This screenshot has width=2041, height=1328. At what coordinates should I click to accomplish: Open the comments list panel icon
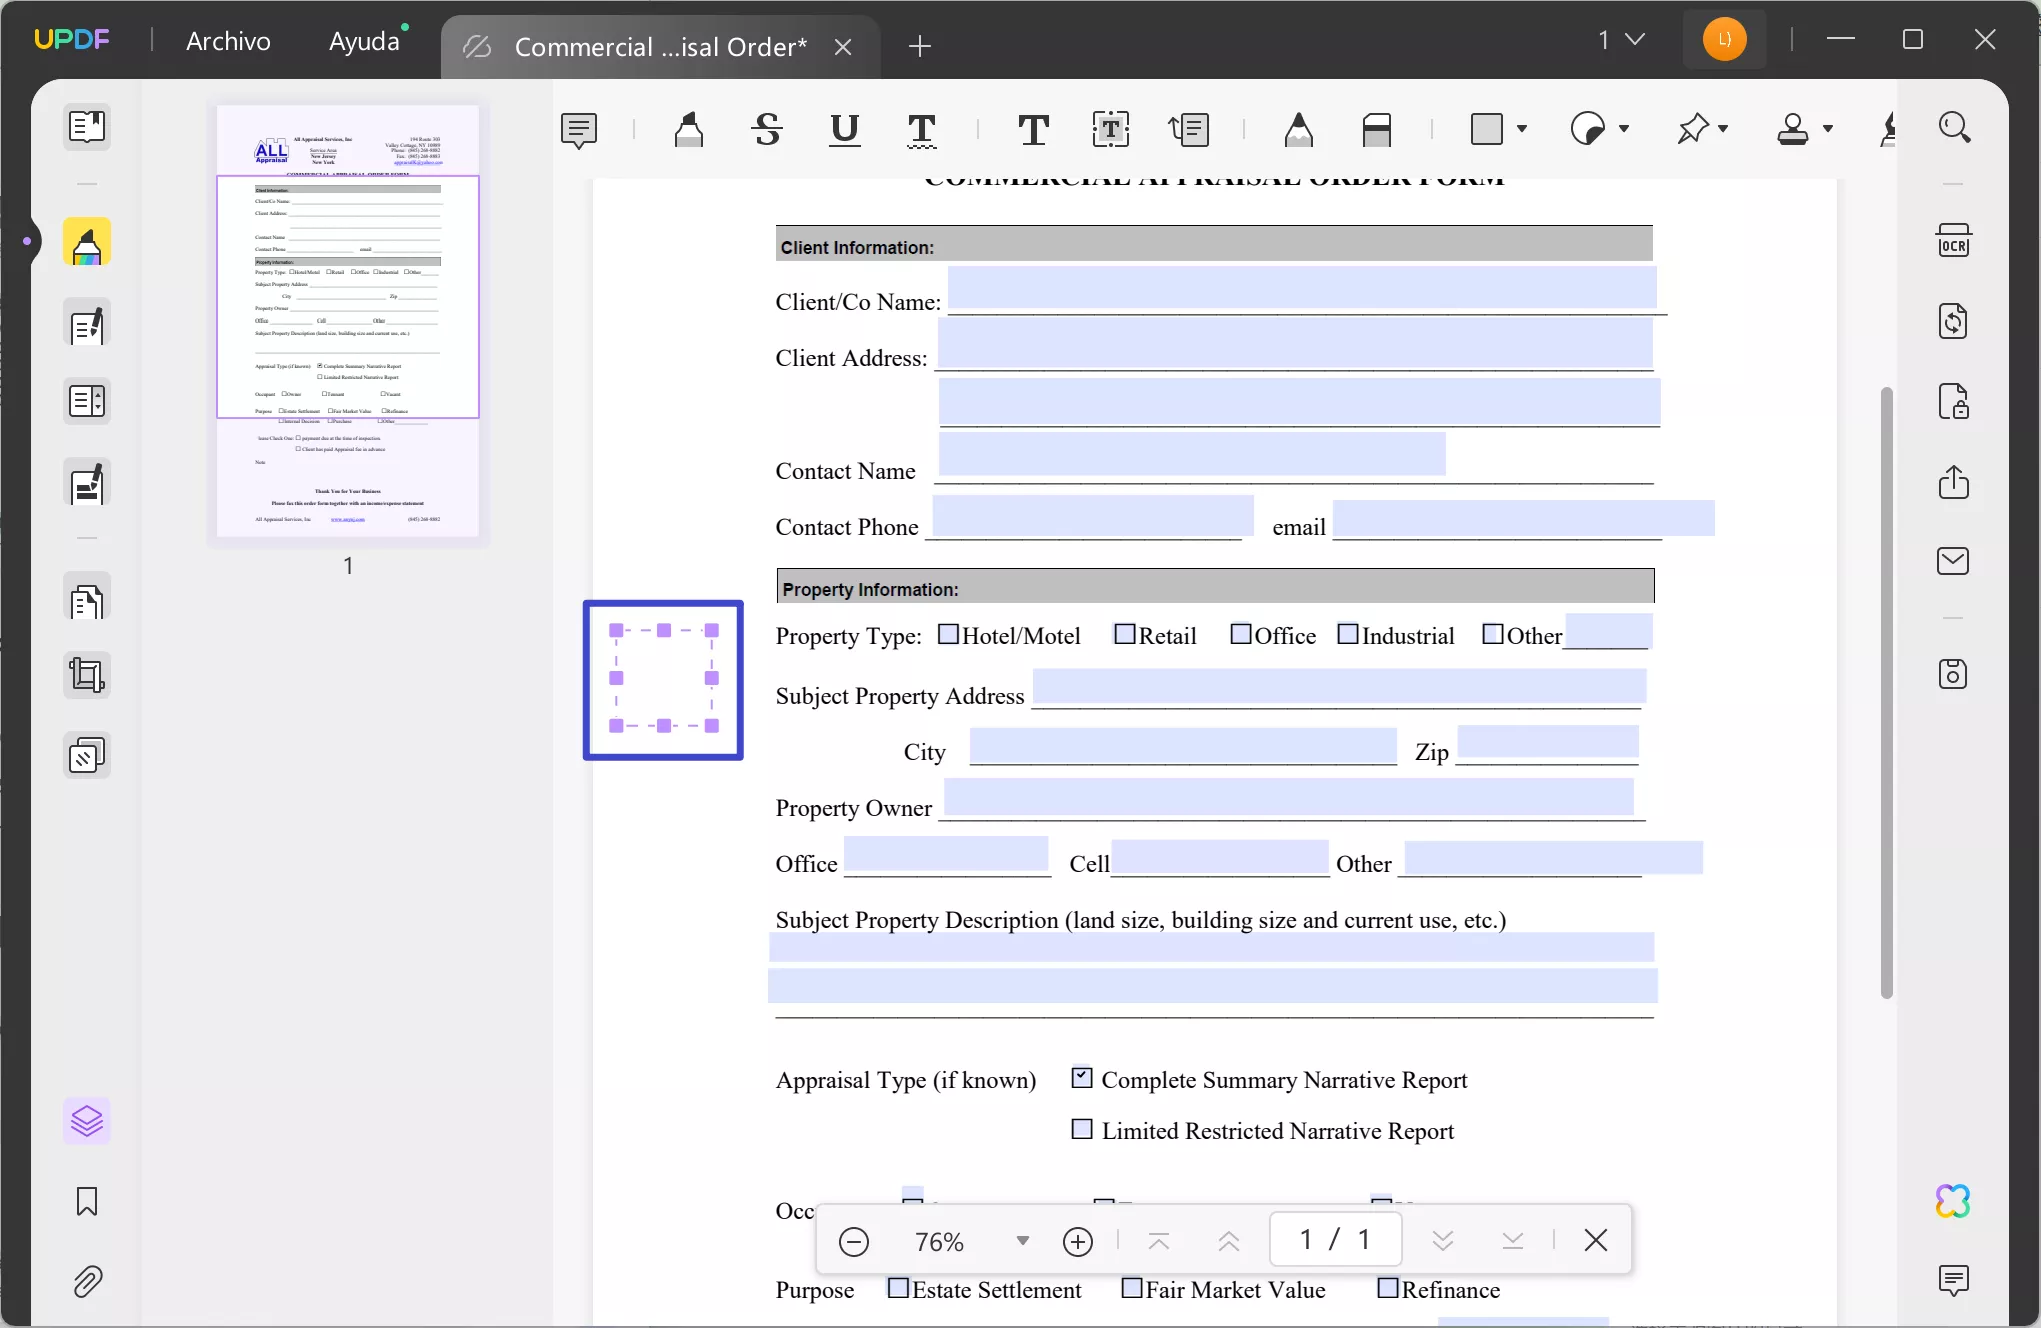coord(1954,1281)
